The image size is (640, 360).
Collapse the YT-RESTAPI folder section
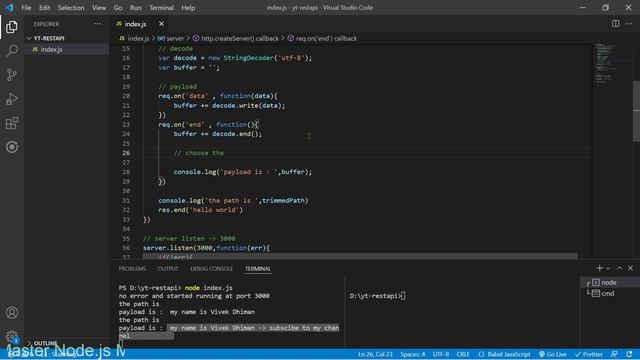(x=49, y=38)
